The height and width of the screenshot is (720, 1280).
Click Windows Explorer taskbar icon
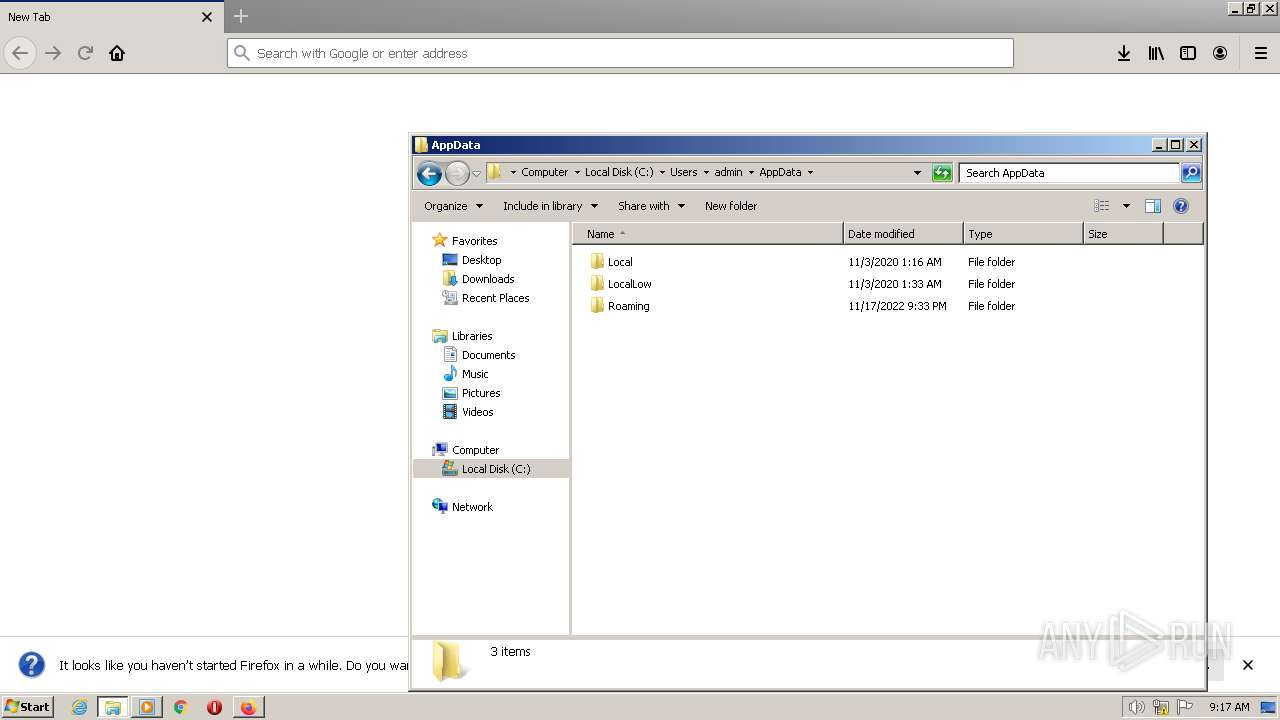[x=113, y=707]
